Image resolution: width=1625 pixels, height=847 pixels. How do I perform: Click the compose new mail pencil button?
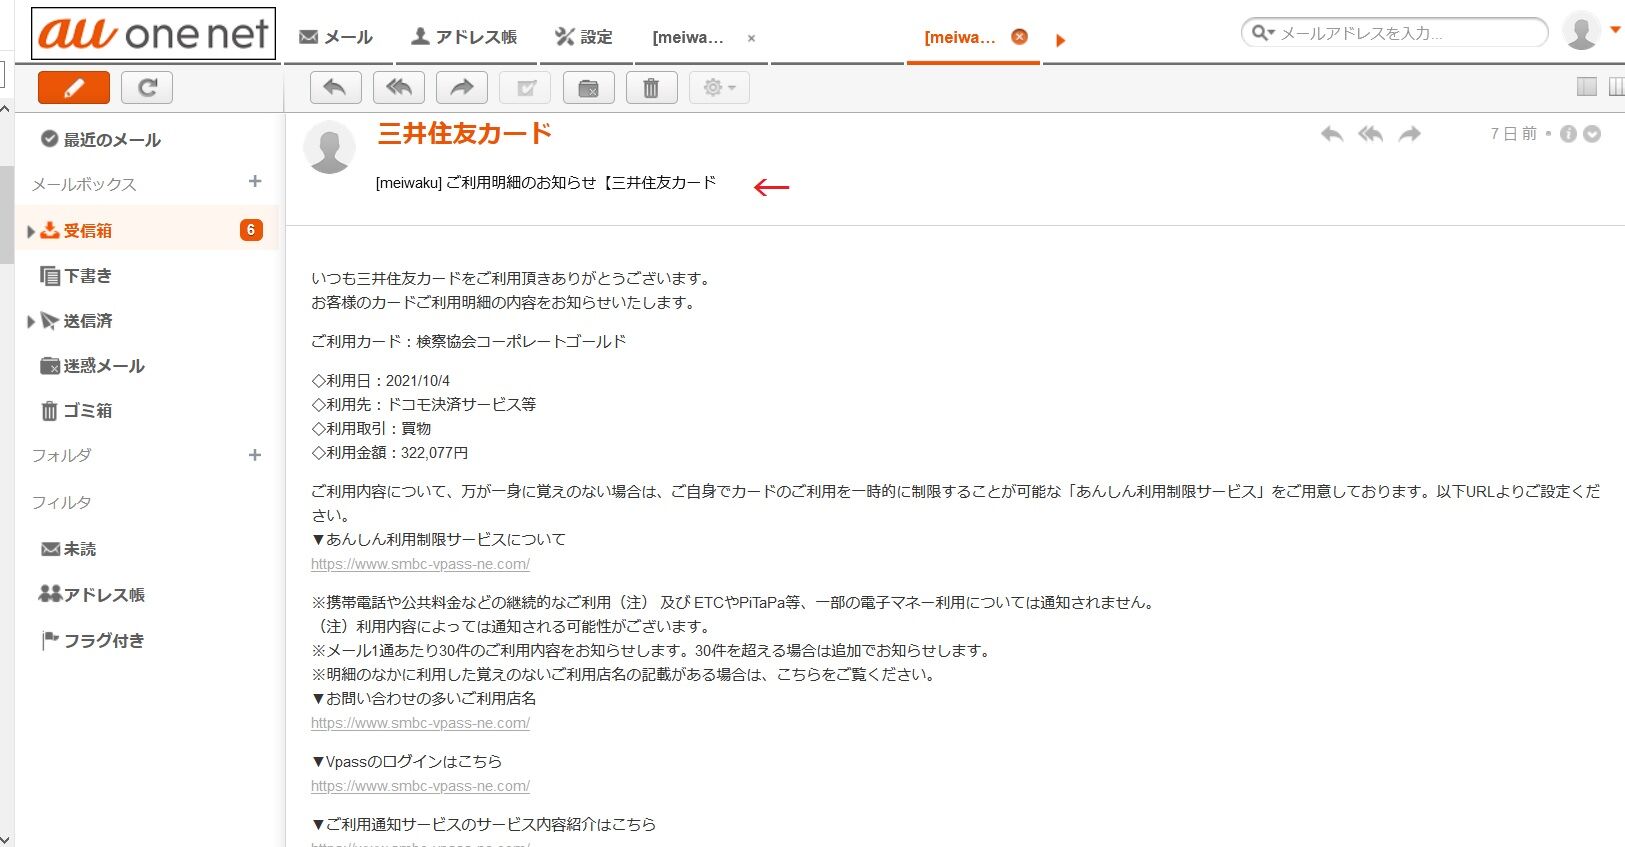pos(74,88)
